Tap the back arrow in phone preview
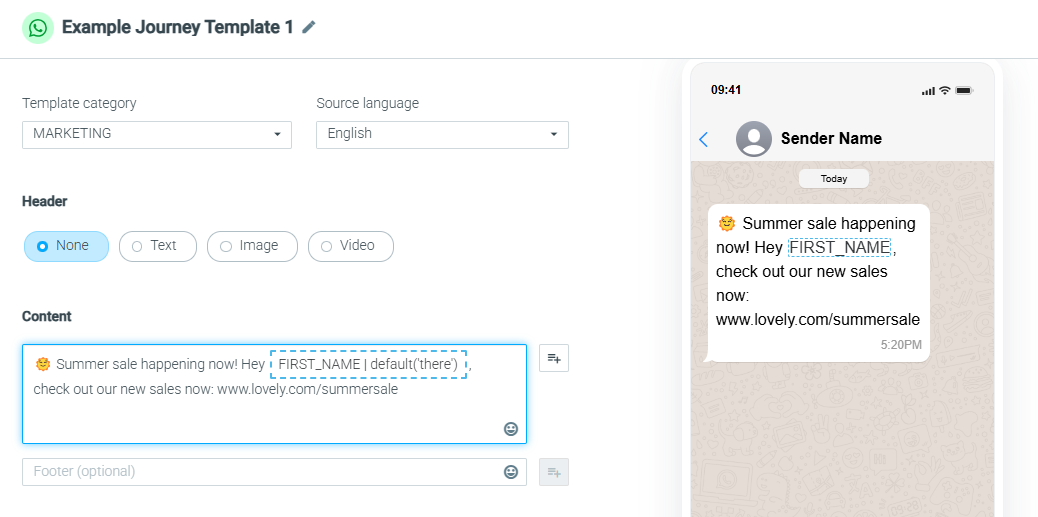1038x517 pixels. tap(704, 139)
